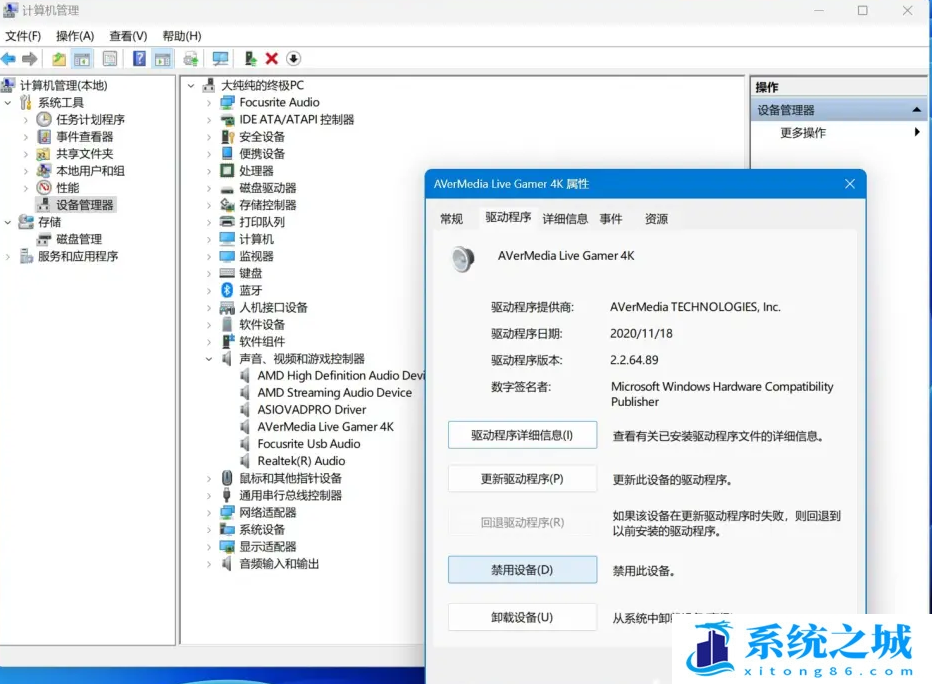Select AMD Streaming Audio Device
The image size is (932, 684).
pyautogui.click(x=334, y=393)
